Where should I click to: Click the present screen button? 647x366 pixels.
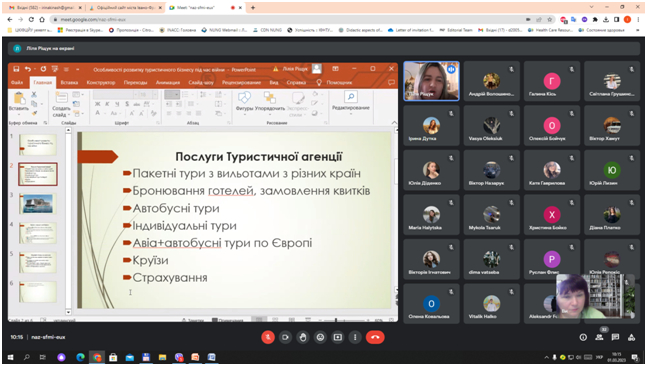[x=338, y=337]
